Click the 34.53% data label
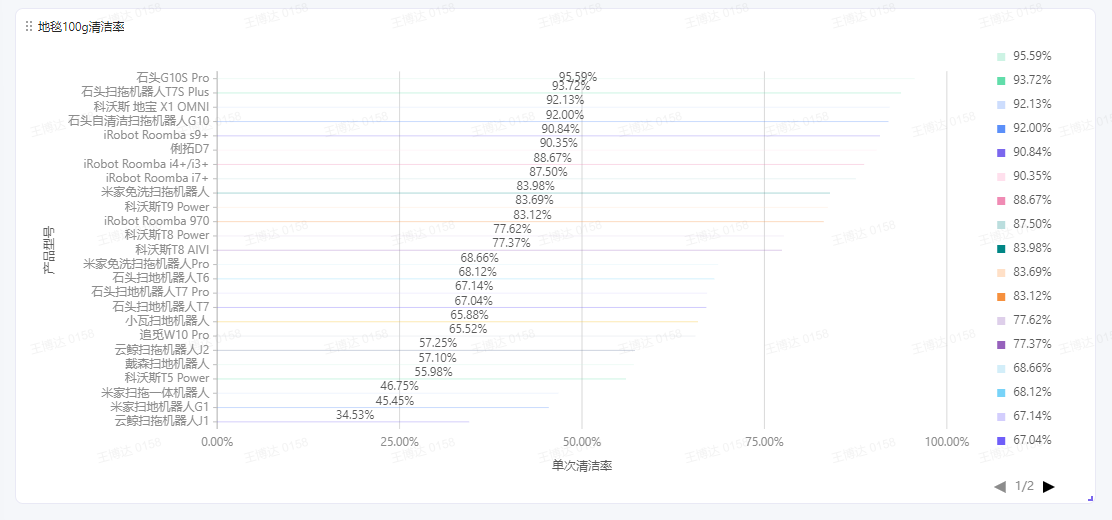 point(355,415)
